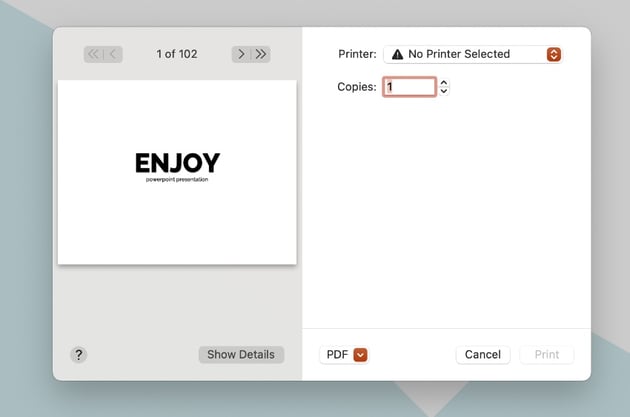This screenshot has height=417, width=630.
Task: Click the PDF button label
Action: (337, 355)
